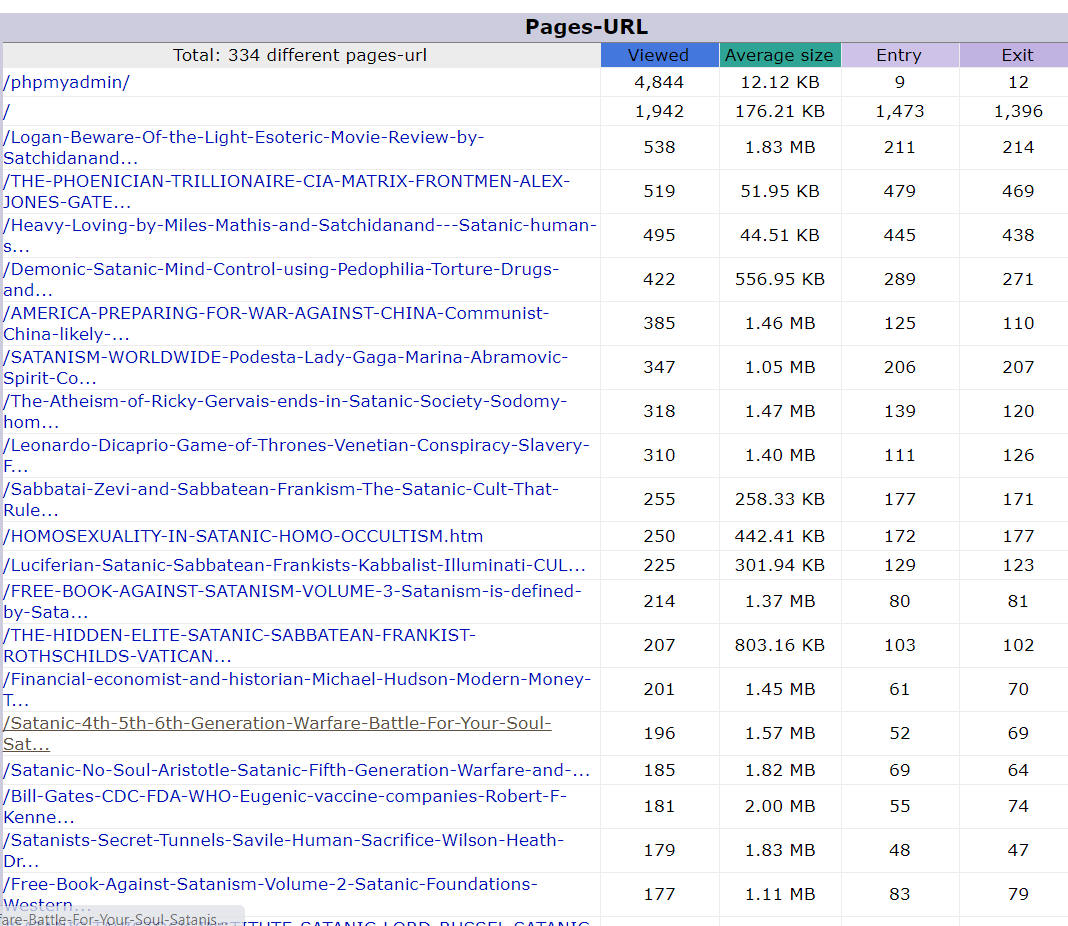Click the average size "44.51 KB"

780,235
